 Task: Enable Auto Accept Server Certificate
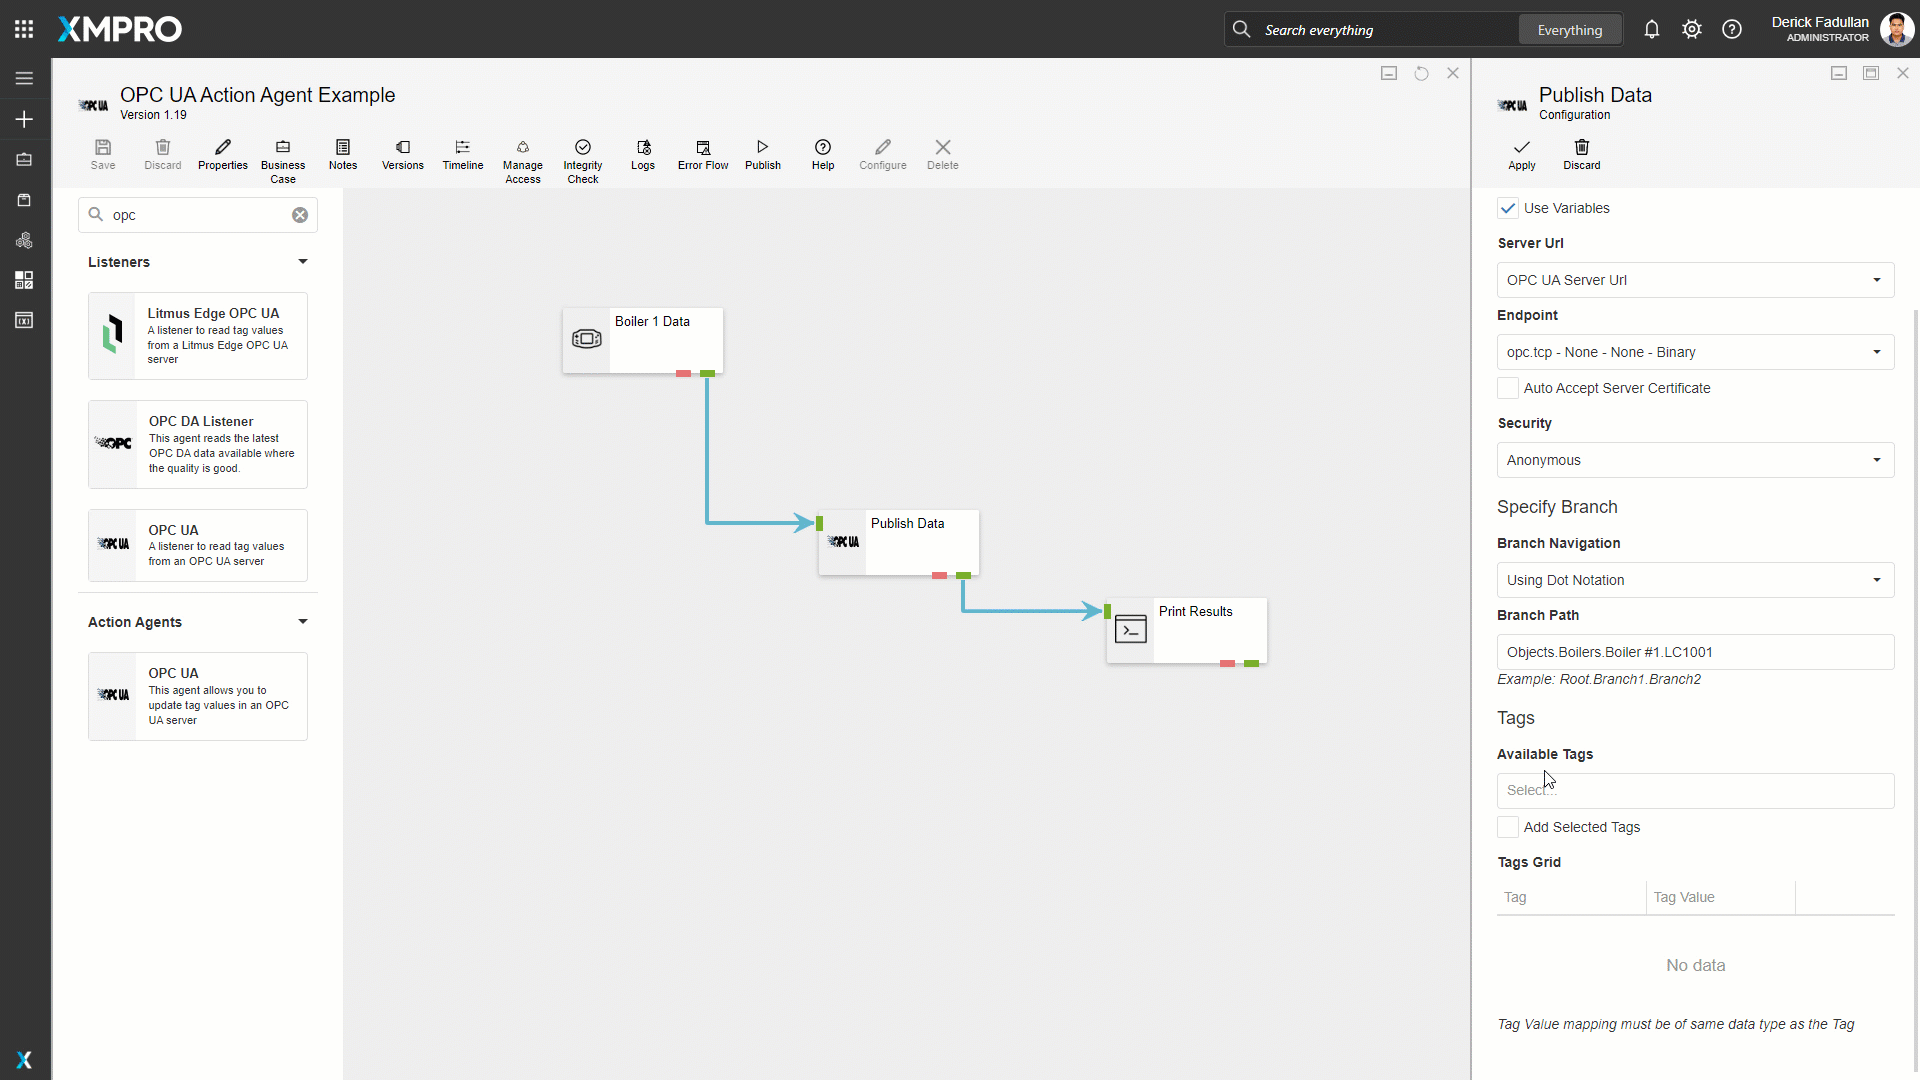pos(1508,388)
